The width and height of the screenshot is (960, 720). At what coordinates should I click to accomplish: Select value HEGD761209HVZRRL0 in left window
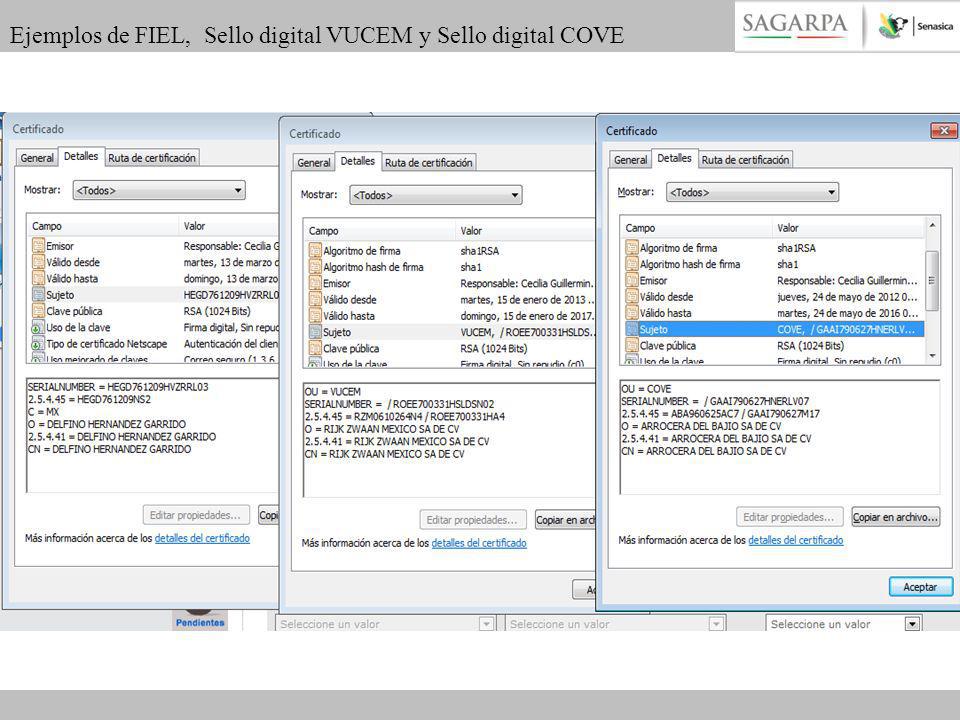[x=231, y=295]
